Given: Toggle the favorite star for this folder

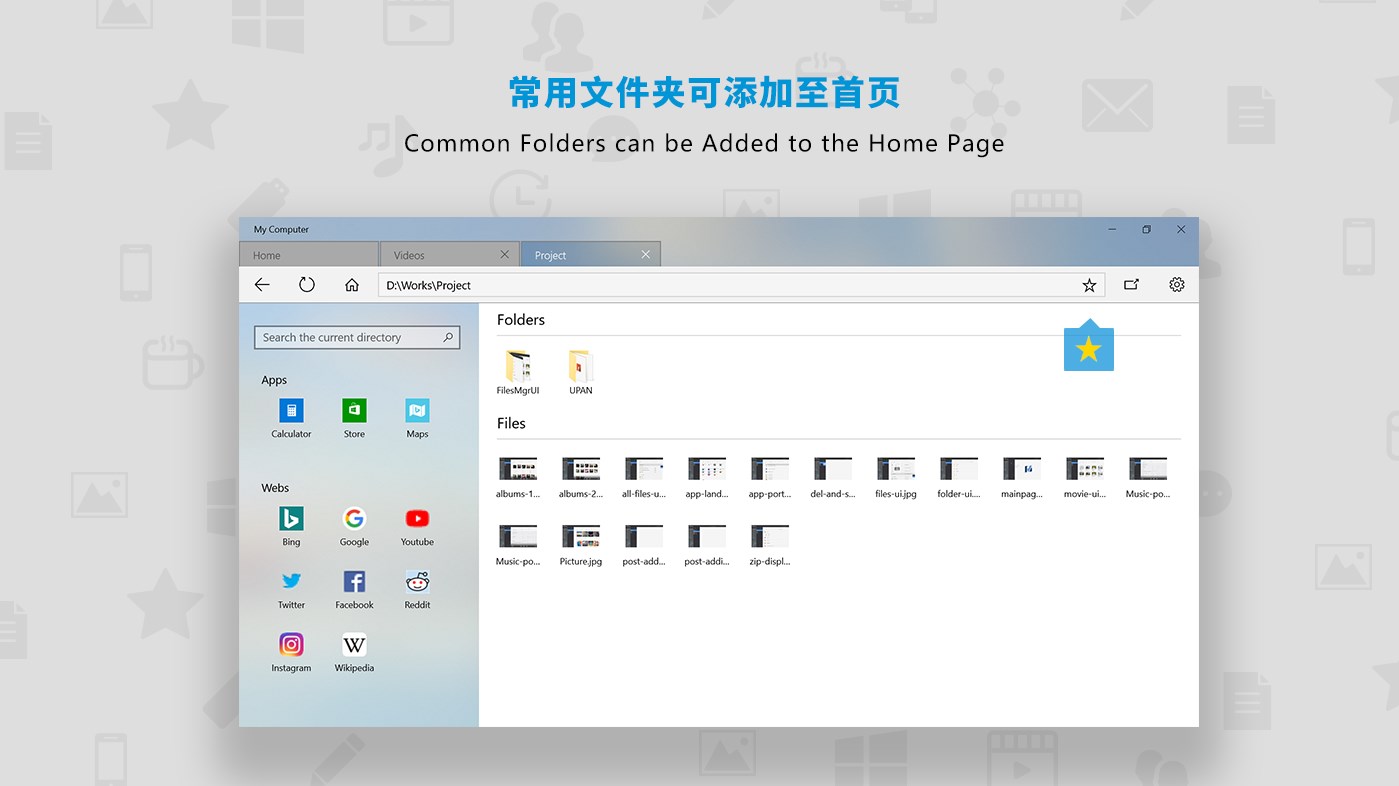Looking at the screenshot, I should coord(1089,284).
